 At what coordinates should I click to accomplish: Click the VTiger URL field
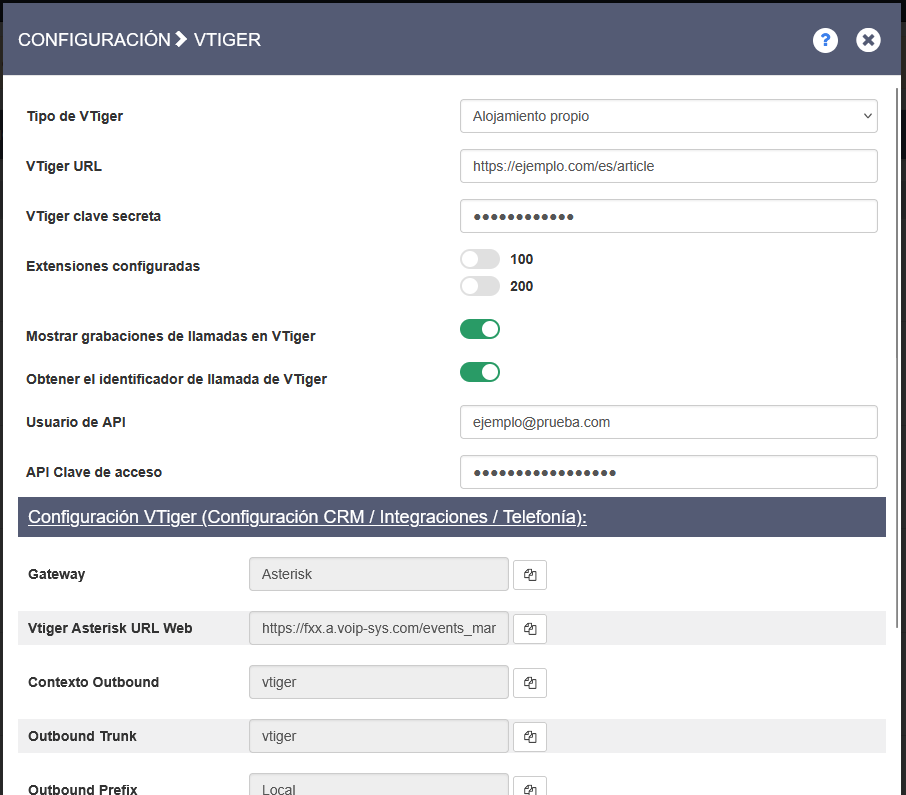tap(668, 166)
